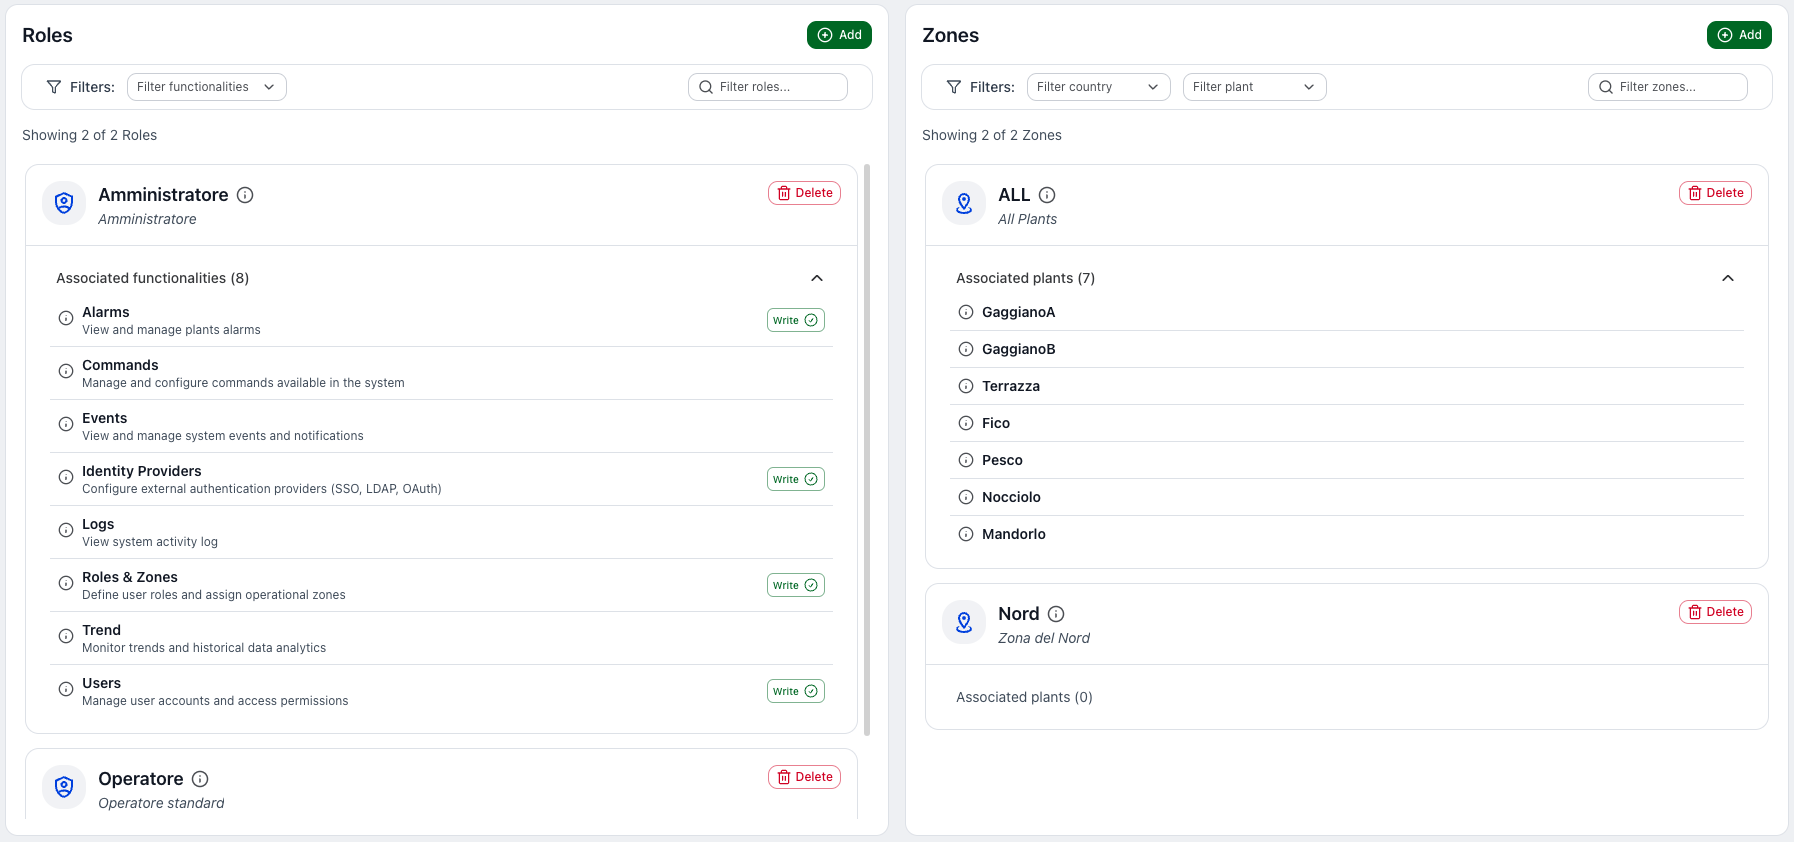Collapse Associated functionalities section chevron
The height and width of the screenshot is (842, 1794).
coord(817,278)
